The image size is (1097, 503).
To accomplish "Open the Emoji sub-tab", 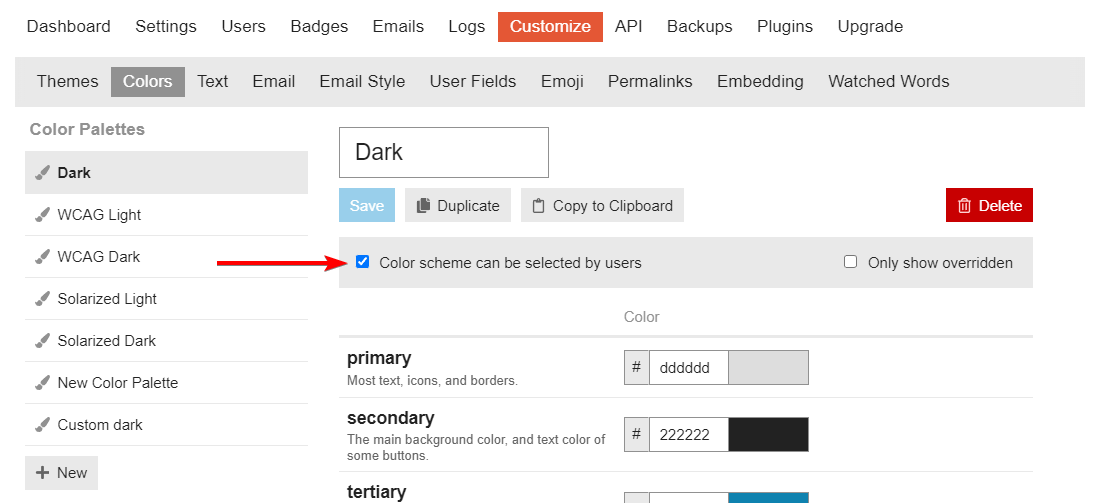I will point(562,82).
